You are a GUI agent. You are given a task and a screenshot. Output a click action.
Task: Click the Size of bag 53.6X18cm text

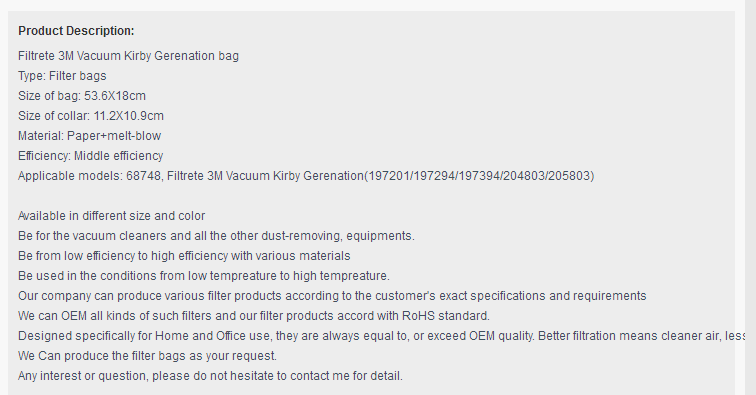pos(82,96)
